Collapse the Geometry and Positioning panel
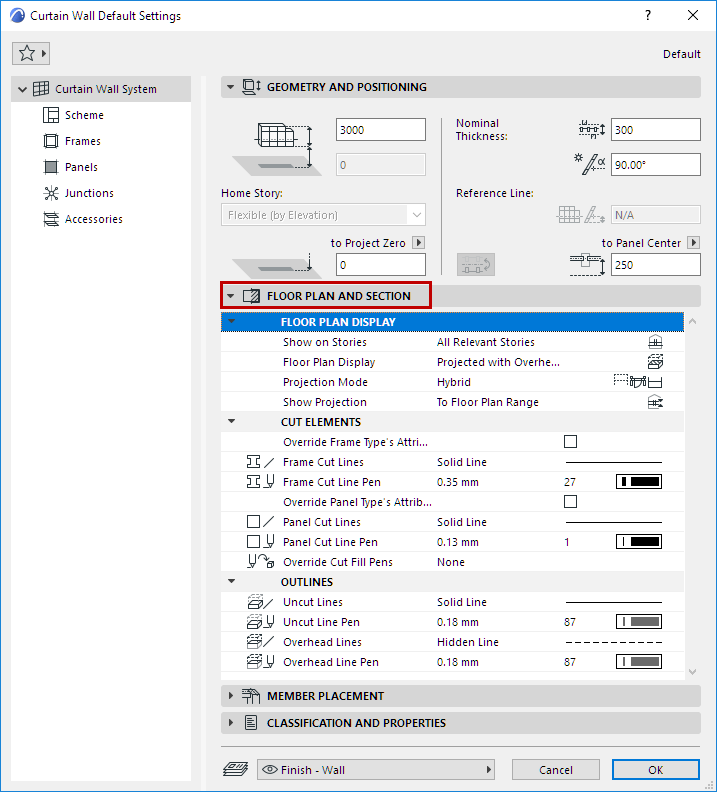 tap(230, 87)
